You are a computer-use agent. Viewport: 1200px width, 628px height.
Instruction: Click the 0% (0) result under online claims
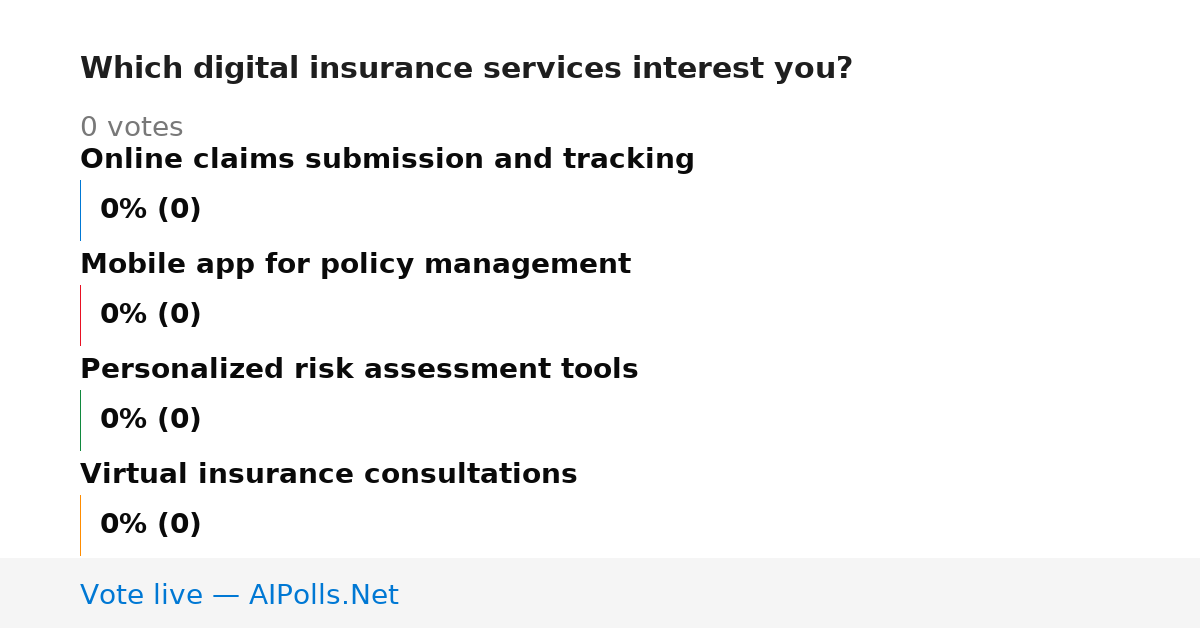pos(150,210)
